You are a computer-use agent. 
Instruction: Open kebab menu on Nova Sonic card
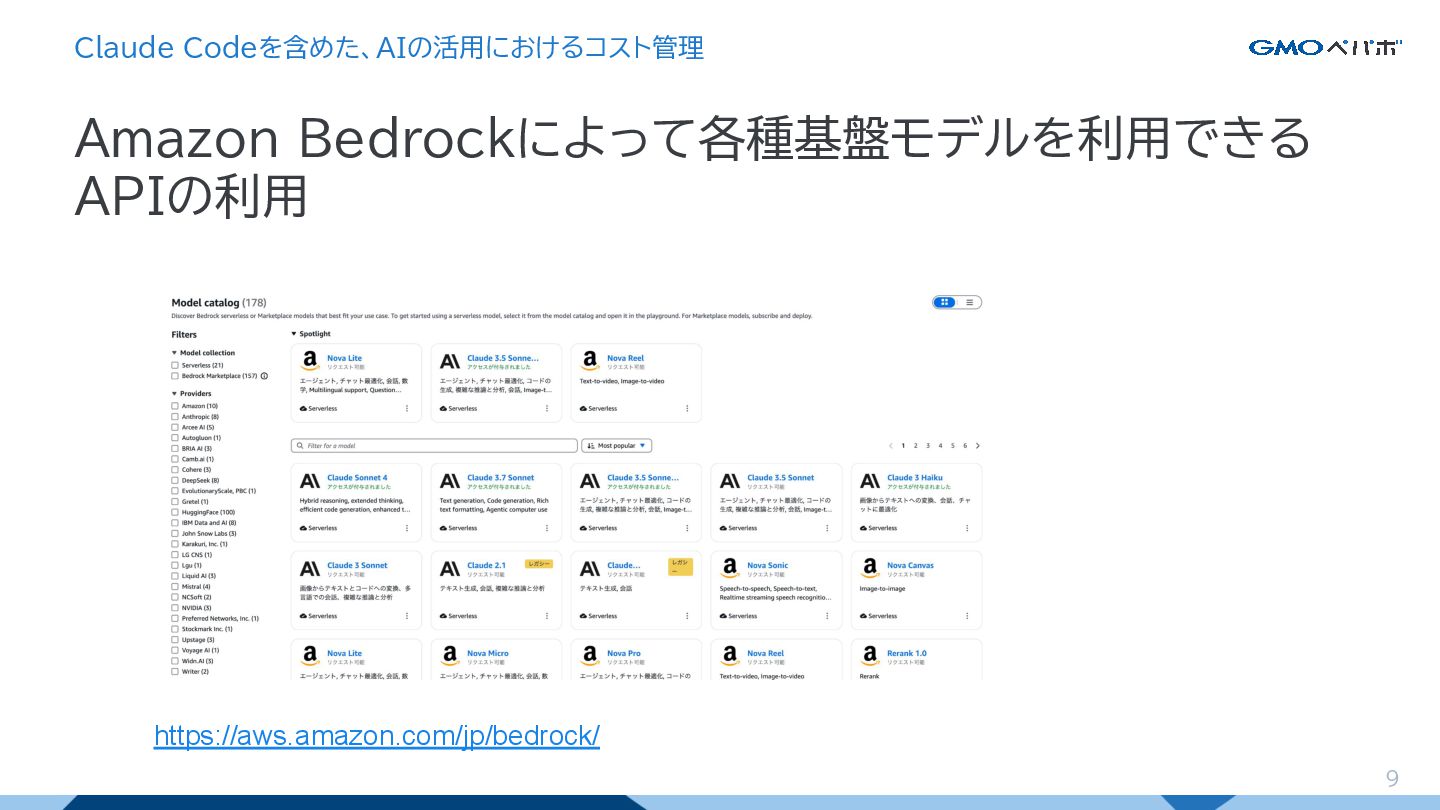pyautogui.click(x=826, y=616)
